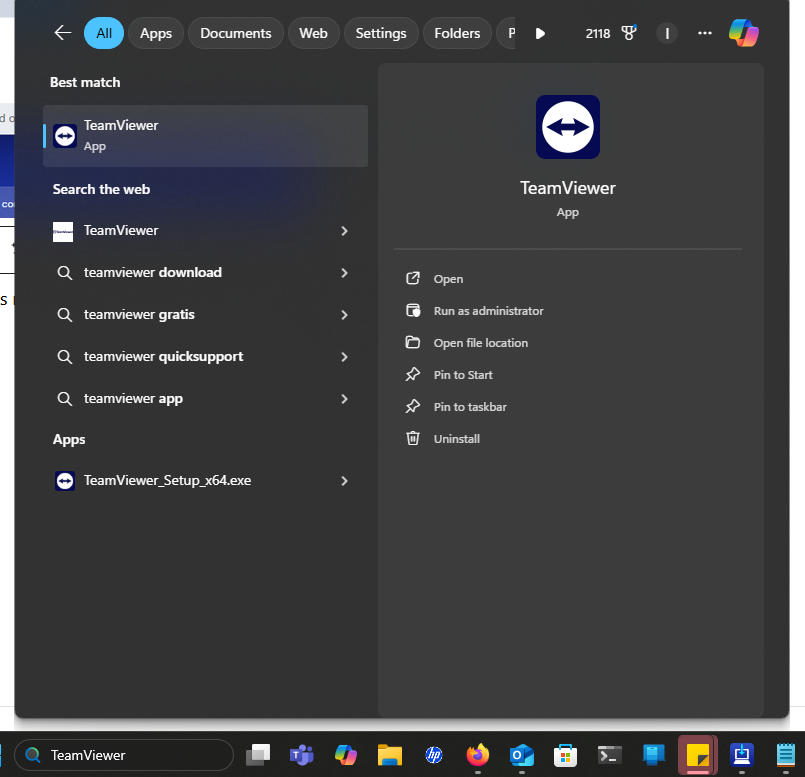Screen dimensions: 805x777
Task: Click the Pin to taskbar pin icon
Action: (413, 406)
